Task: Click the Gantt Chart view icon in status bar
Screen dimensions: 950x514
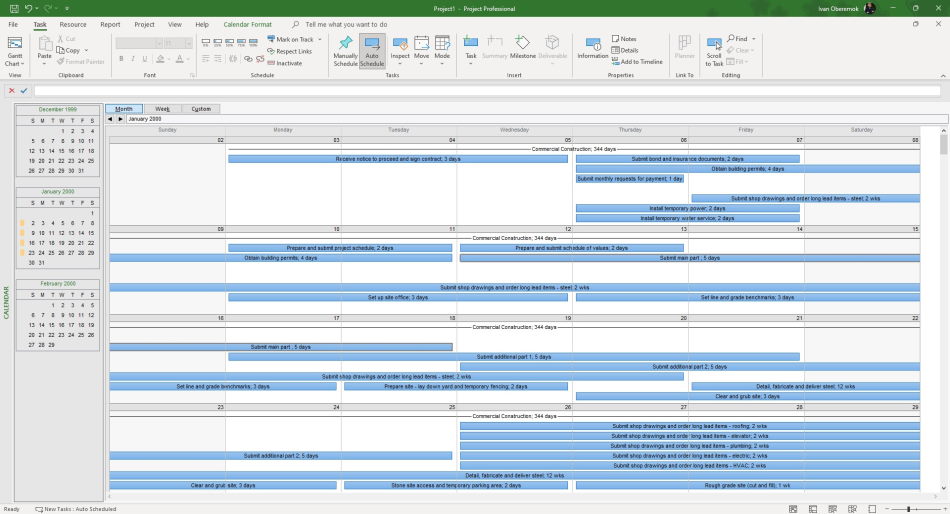Action: pyautogui.click(x=793, y=509)
